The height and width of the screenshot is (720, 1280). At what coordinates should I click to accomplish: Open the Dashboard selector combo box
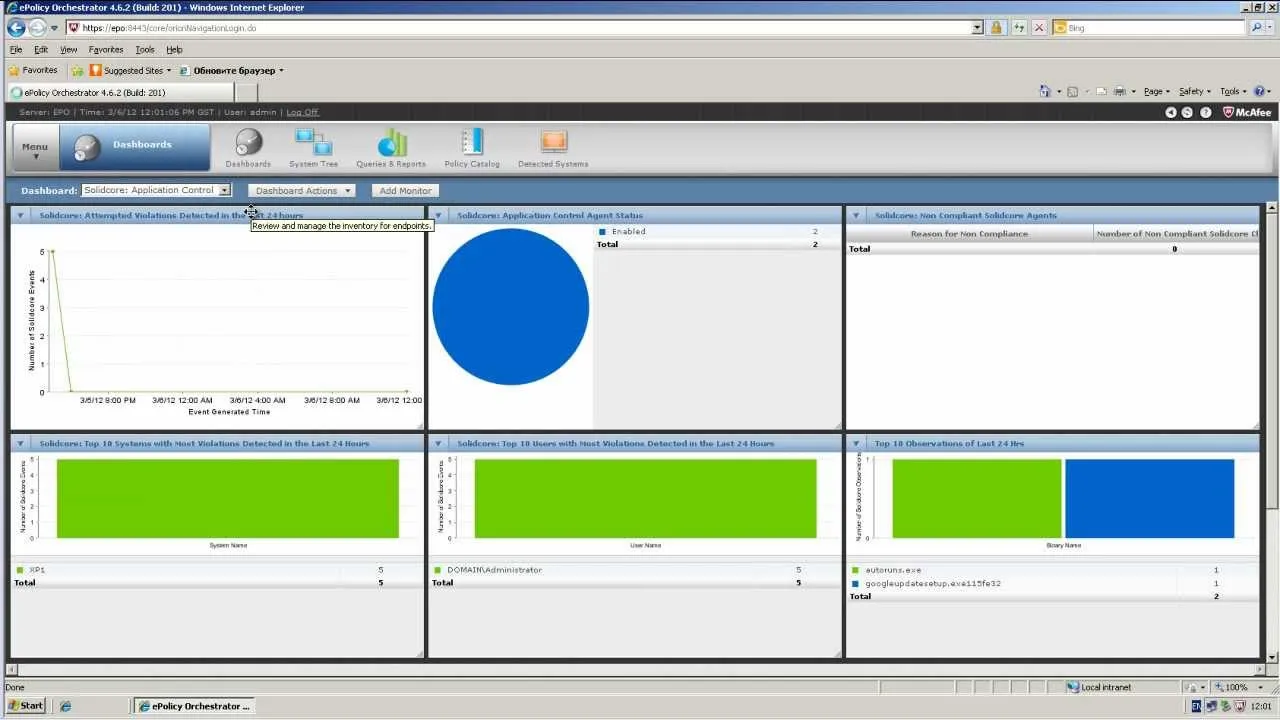pos(156,190)
